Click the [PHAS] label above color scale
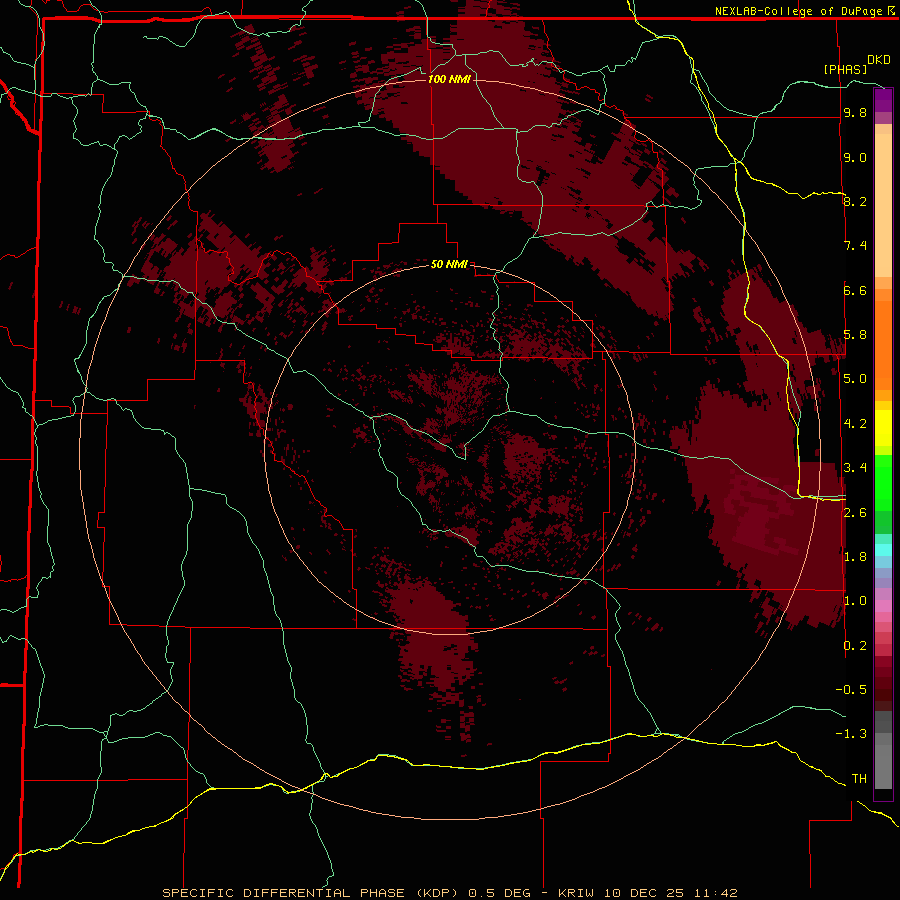Screen dimensions: 900x900 point(845,69)
